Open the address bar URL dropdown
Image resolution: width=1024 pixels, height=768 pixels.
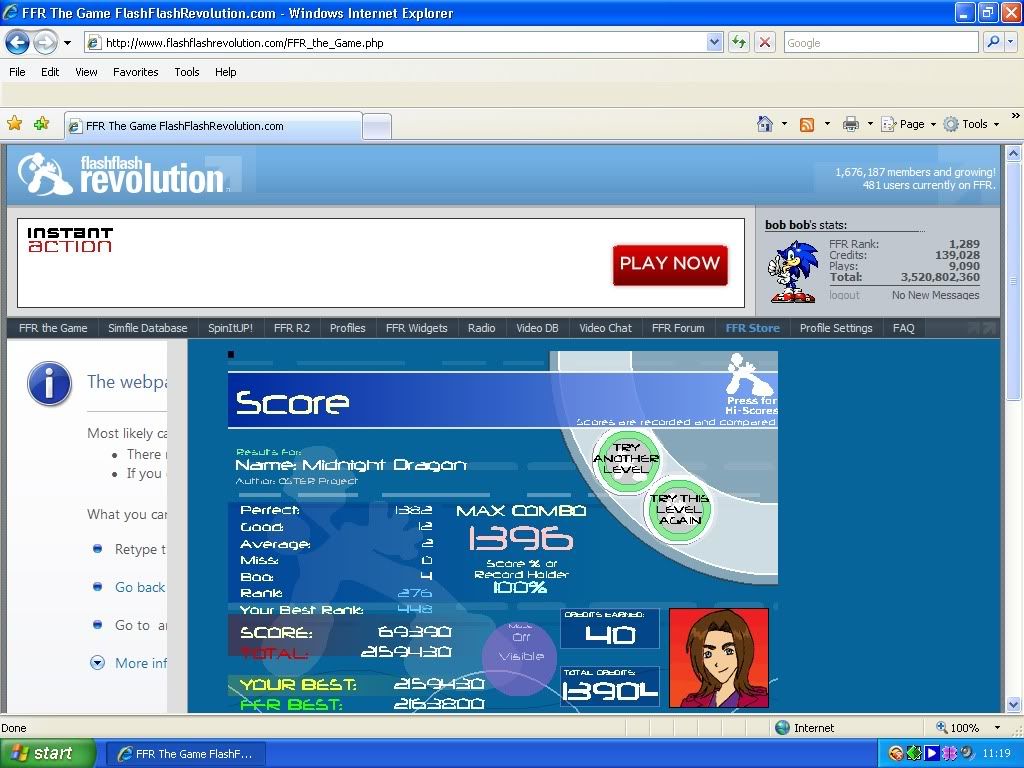point(714,42)
